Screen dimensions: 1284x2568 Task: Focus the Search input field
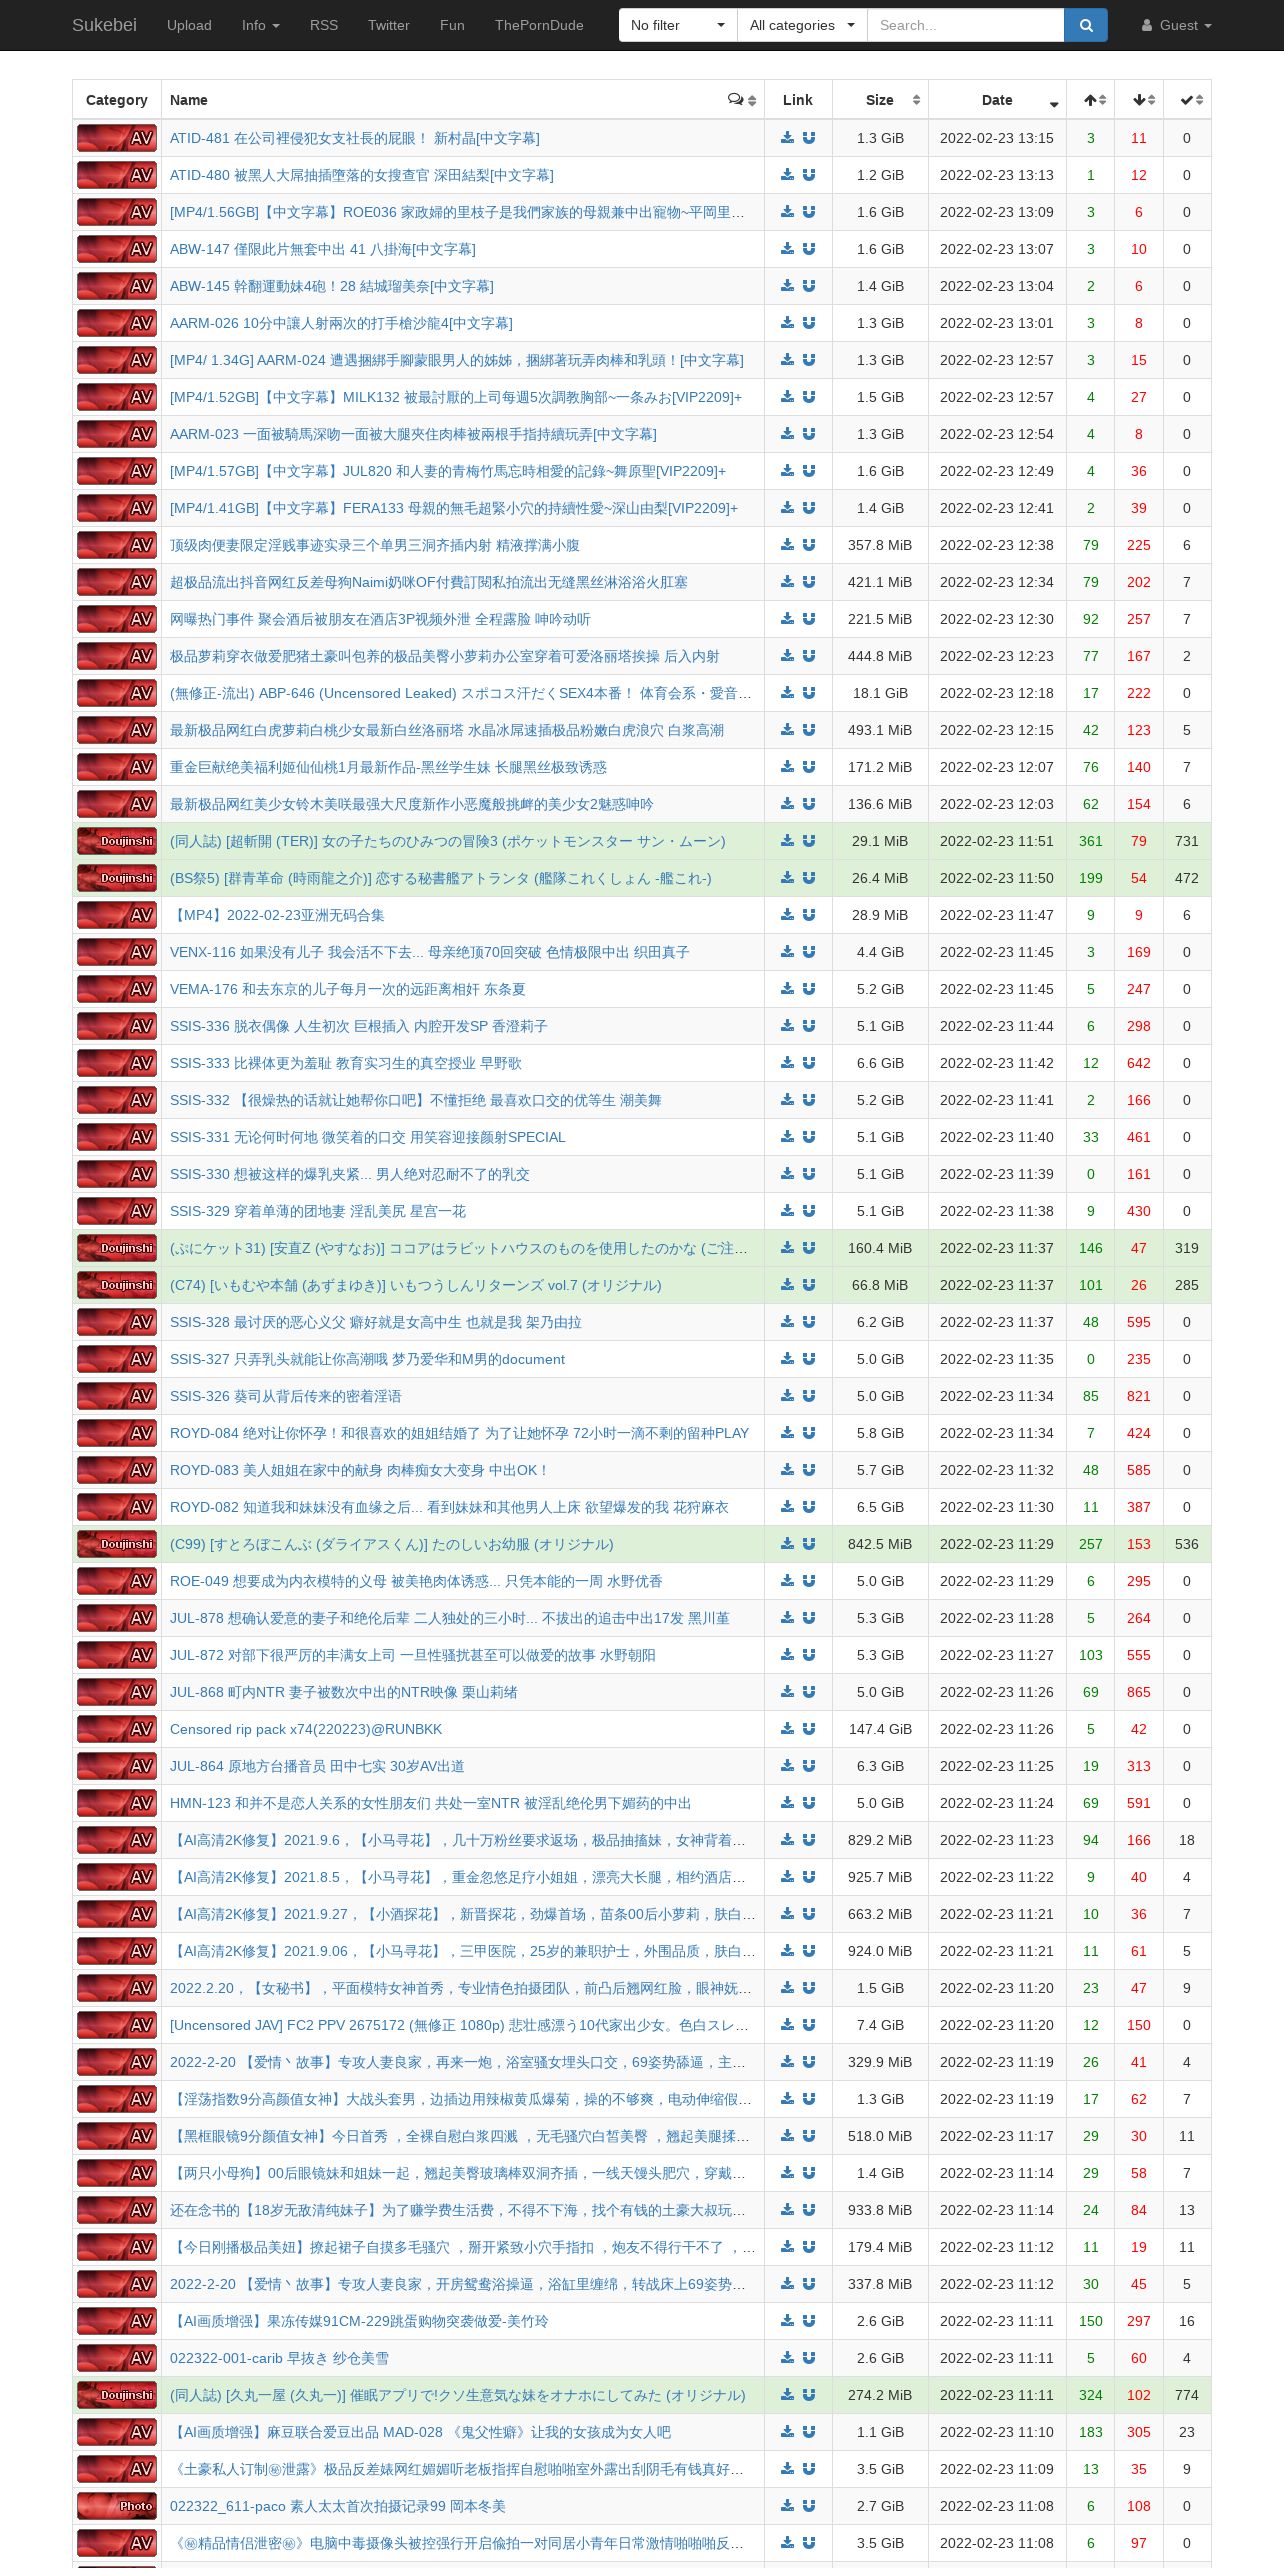(x=965, y=25)
